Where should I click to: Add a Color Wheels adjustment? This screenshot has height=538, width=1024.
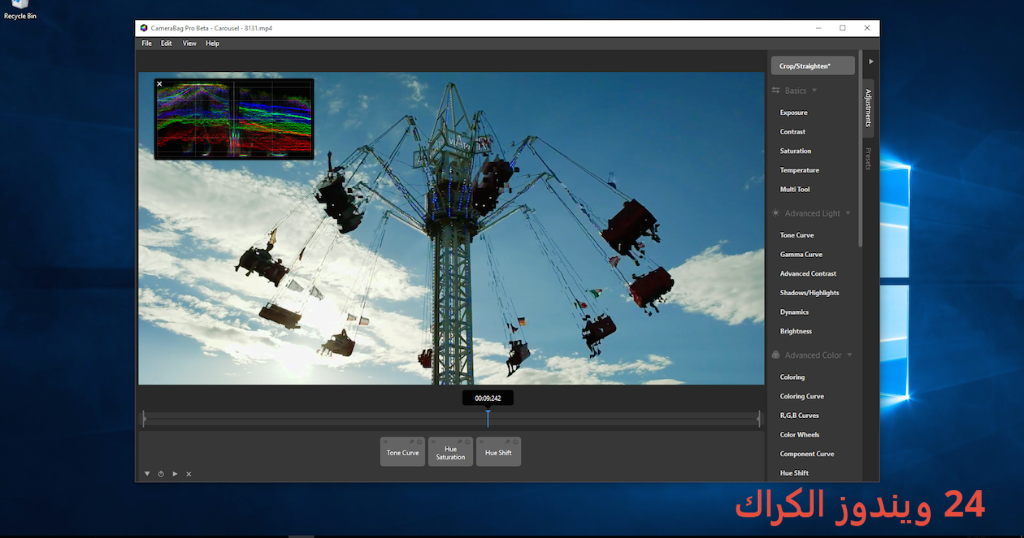coord(799,434)
